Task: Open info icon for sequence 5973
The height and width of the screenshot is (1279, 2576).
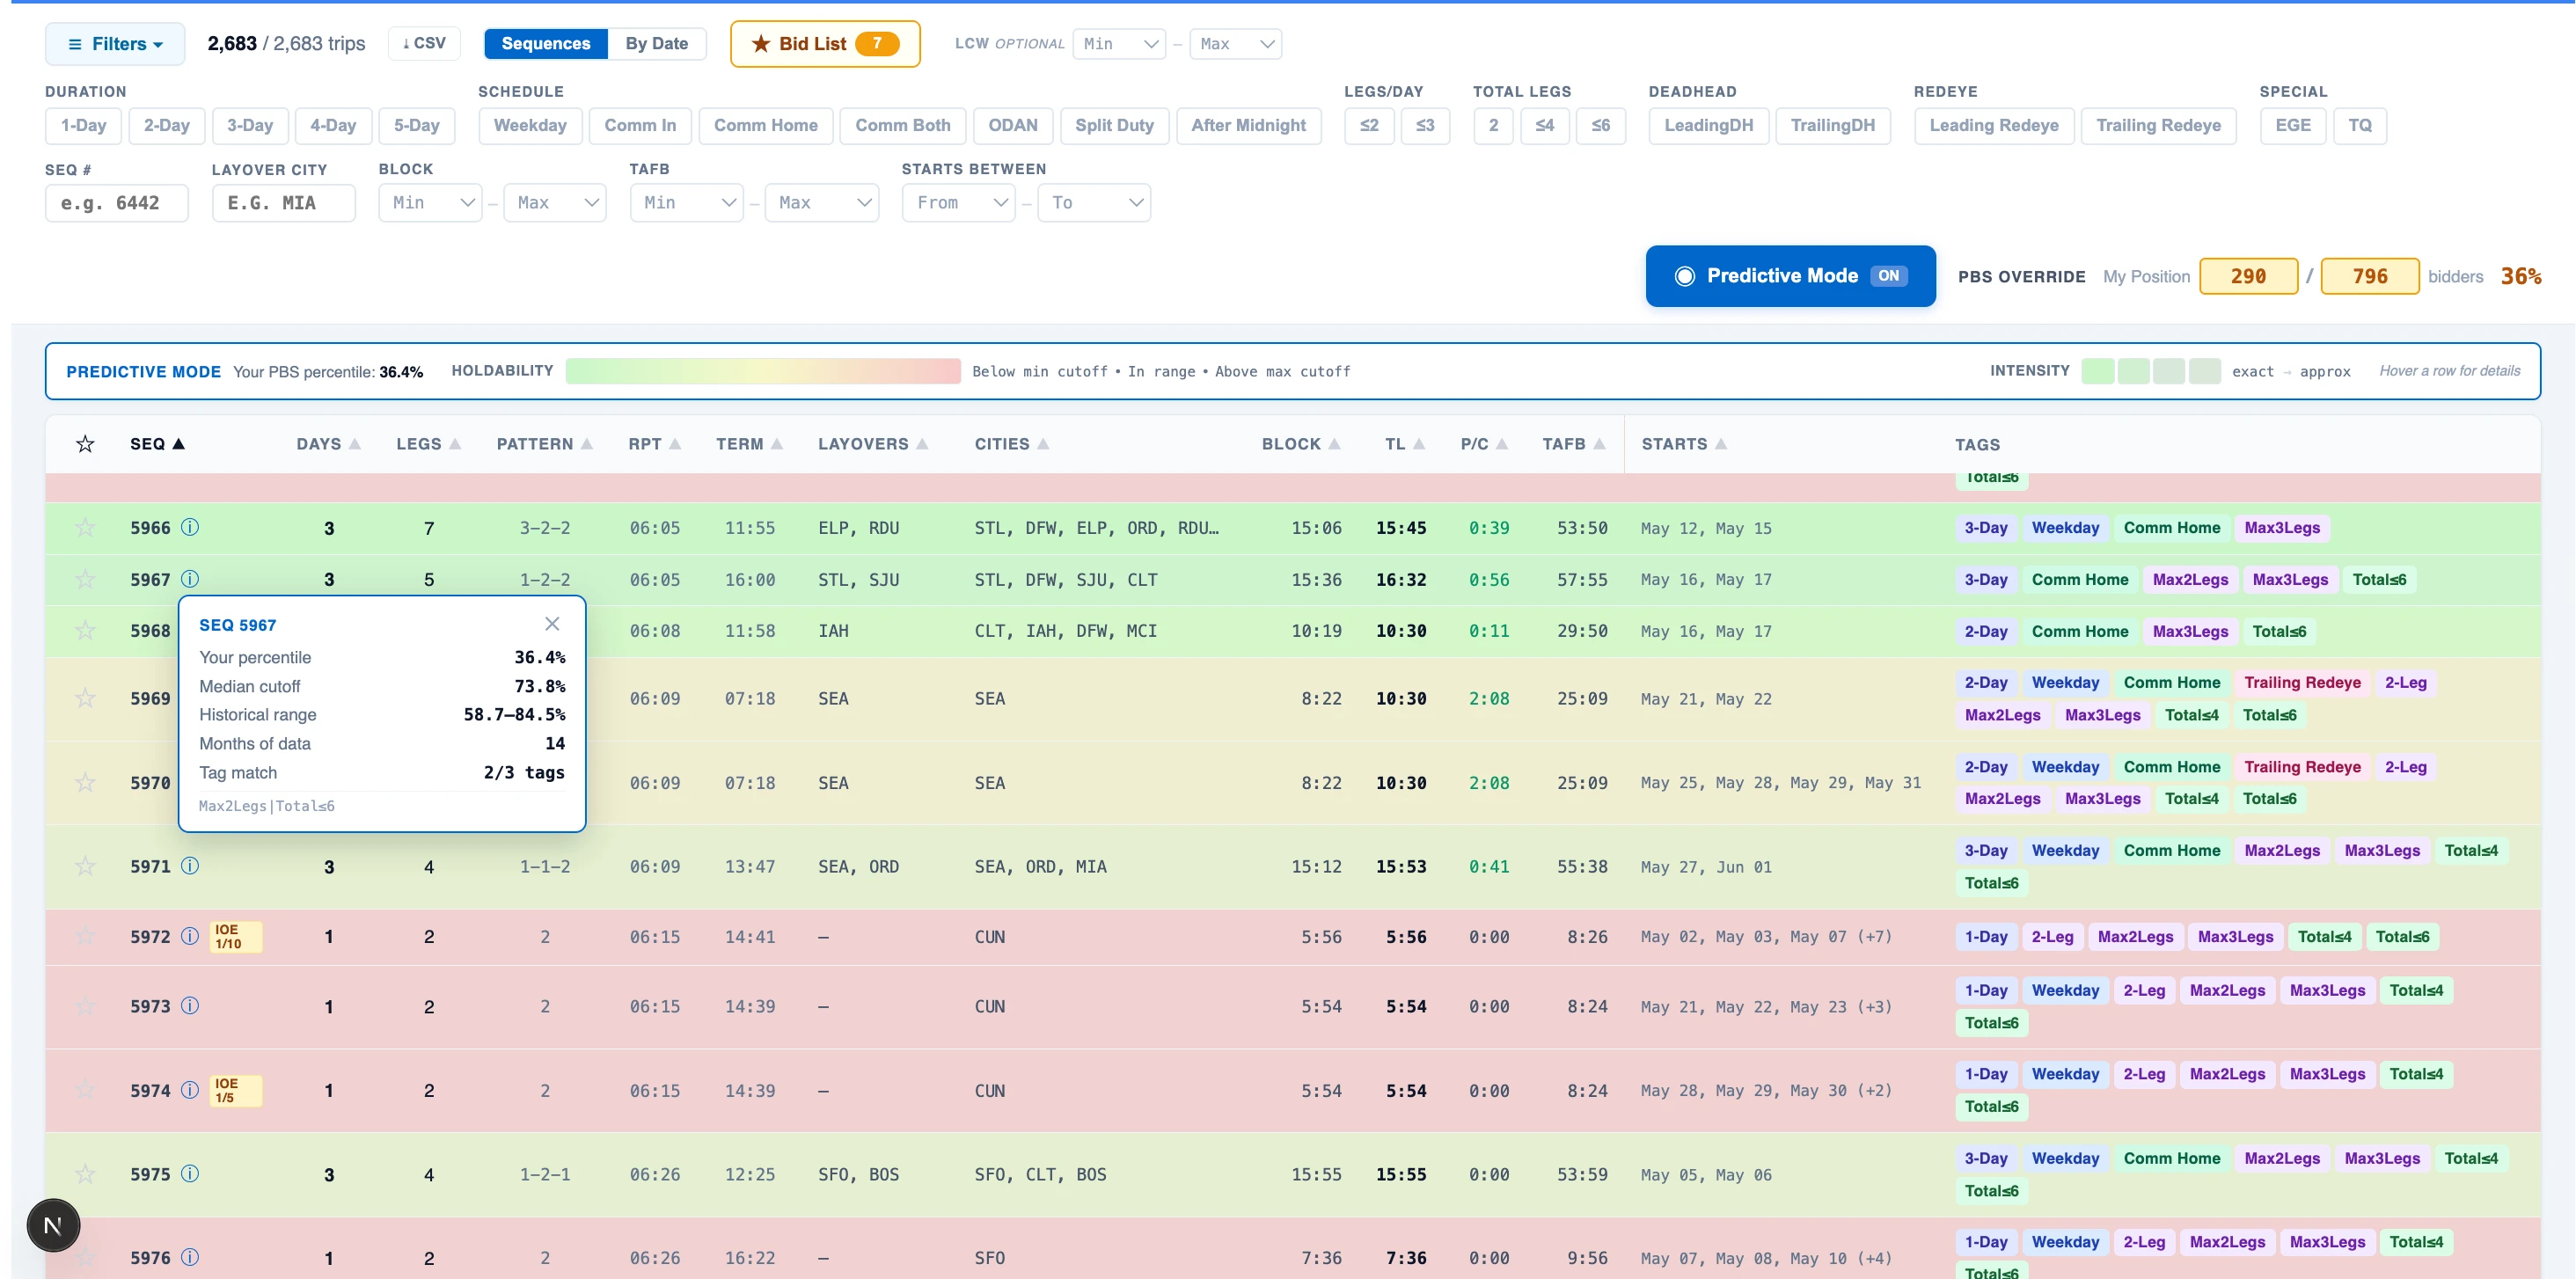Action: pos(190,1006)
